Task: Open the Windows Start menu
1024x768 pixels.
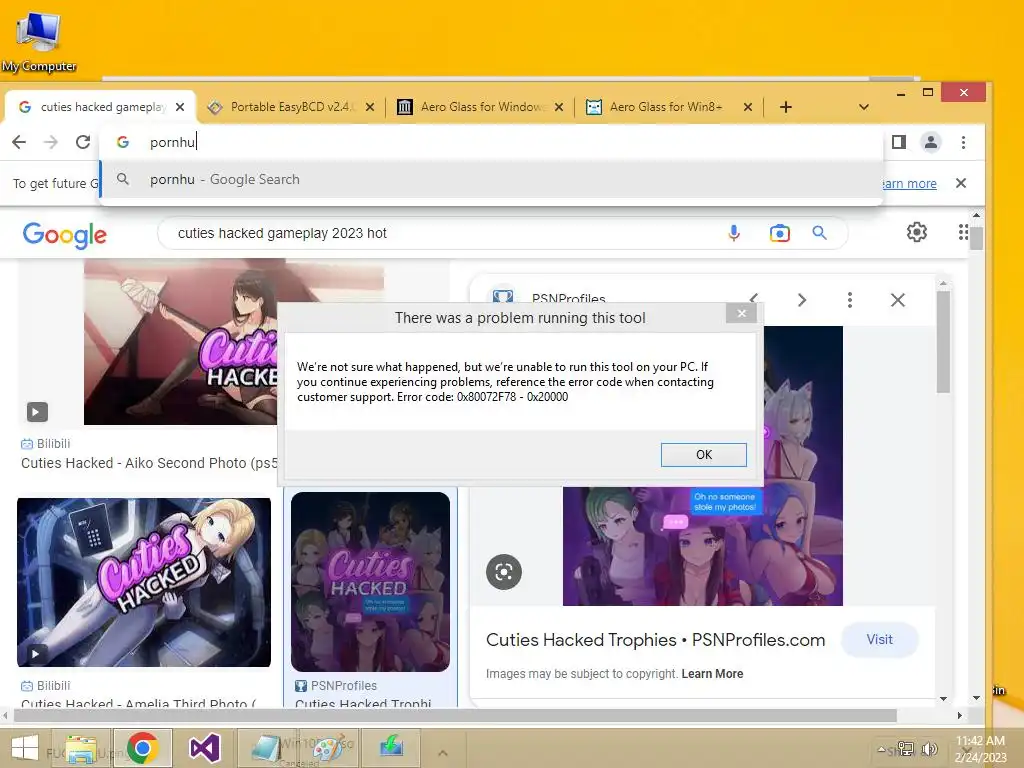Action: [24, 748]
